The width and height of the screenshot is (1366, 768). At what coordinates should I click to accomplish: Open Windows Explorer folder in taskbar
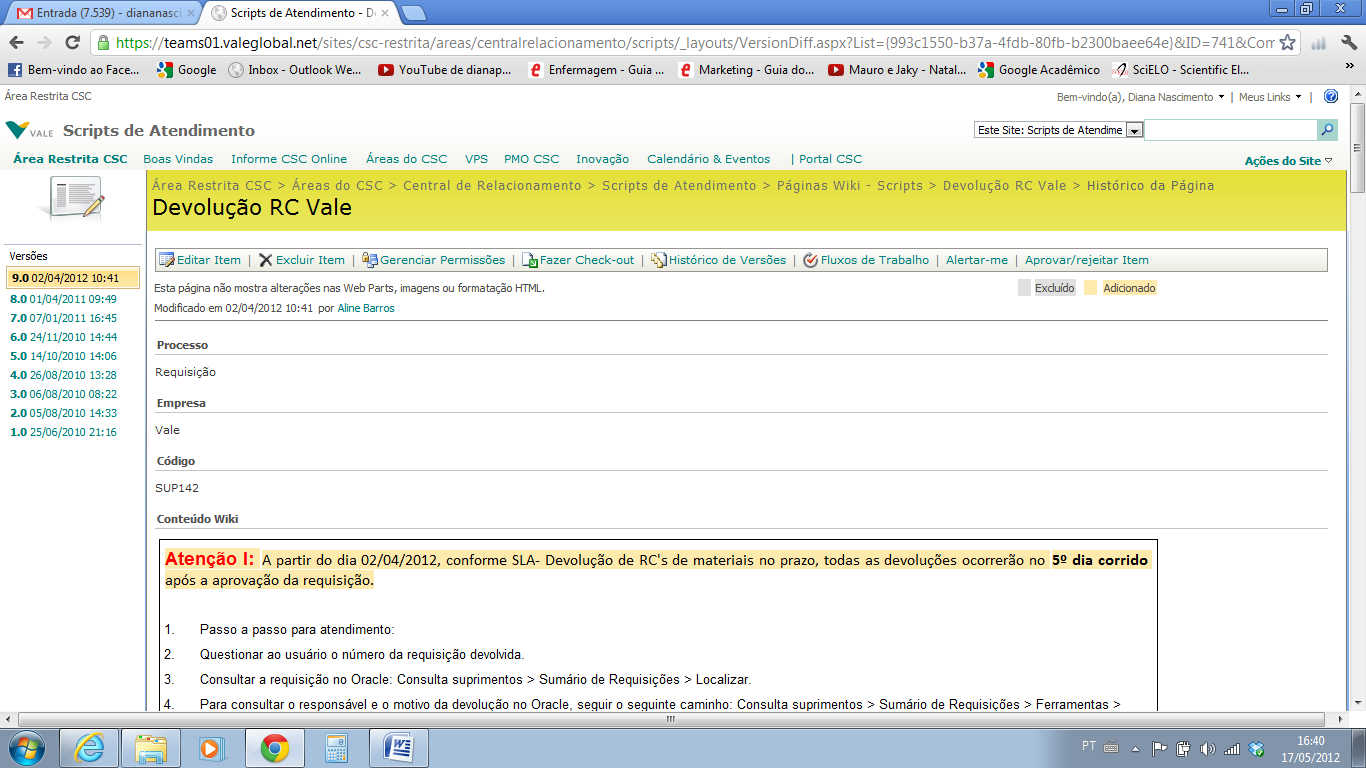151,747
